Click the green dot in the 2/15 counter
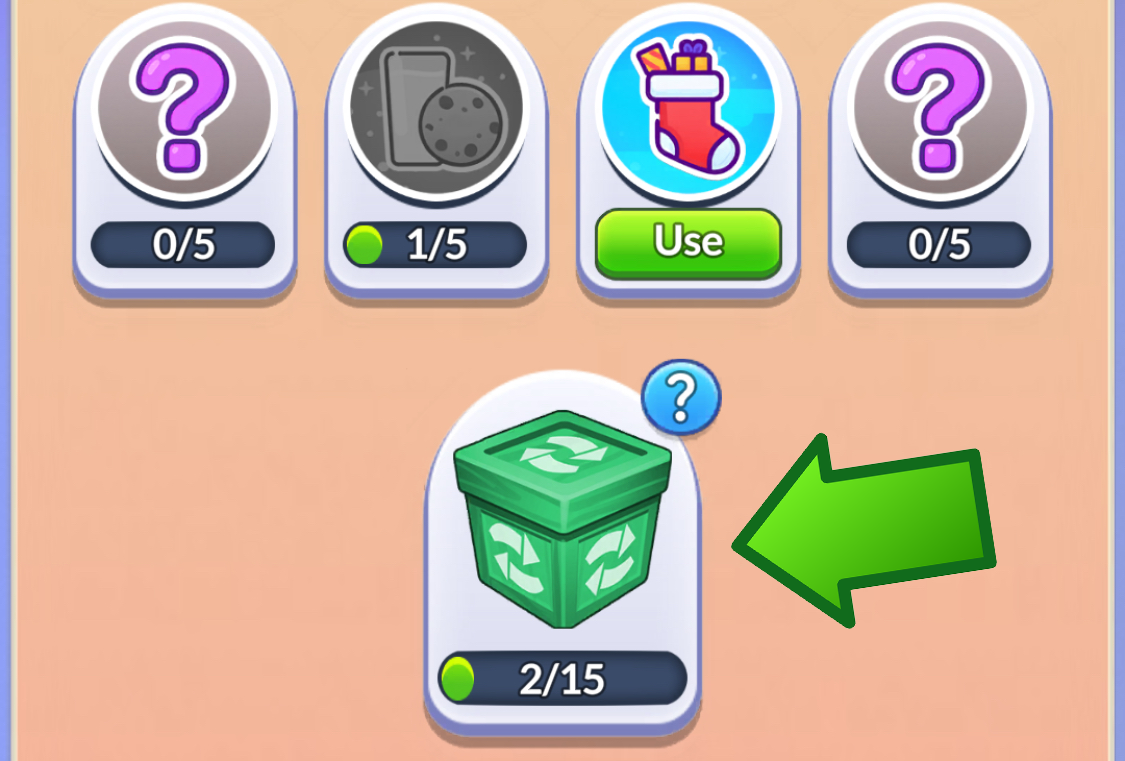Image resolution: width=1125 pixels, height=761 pixels. coord(458,679)
